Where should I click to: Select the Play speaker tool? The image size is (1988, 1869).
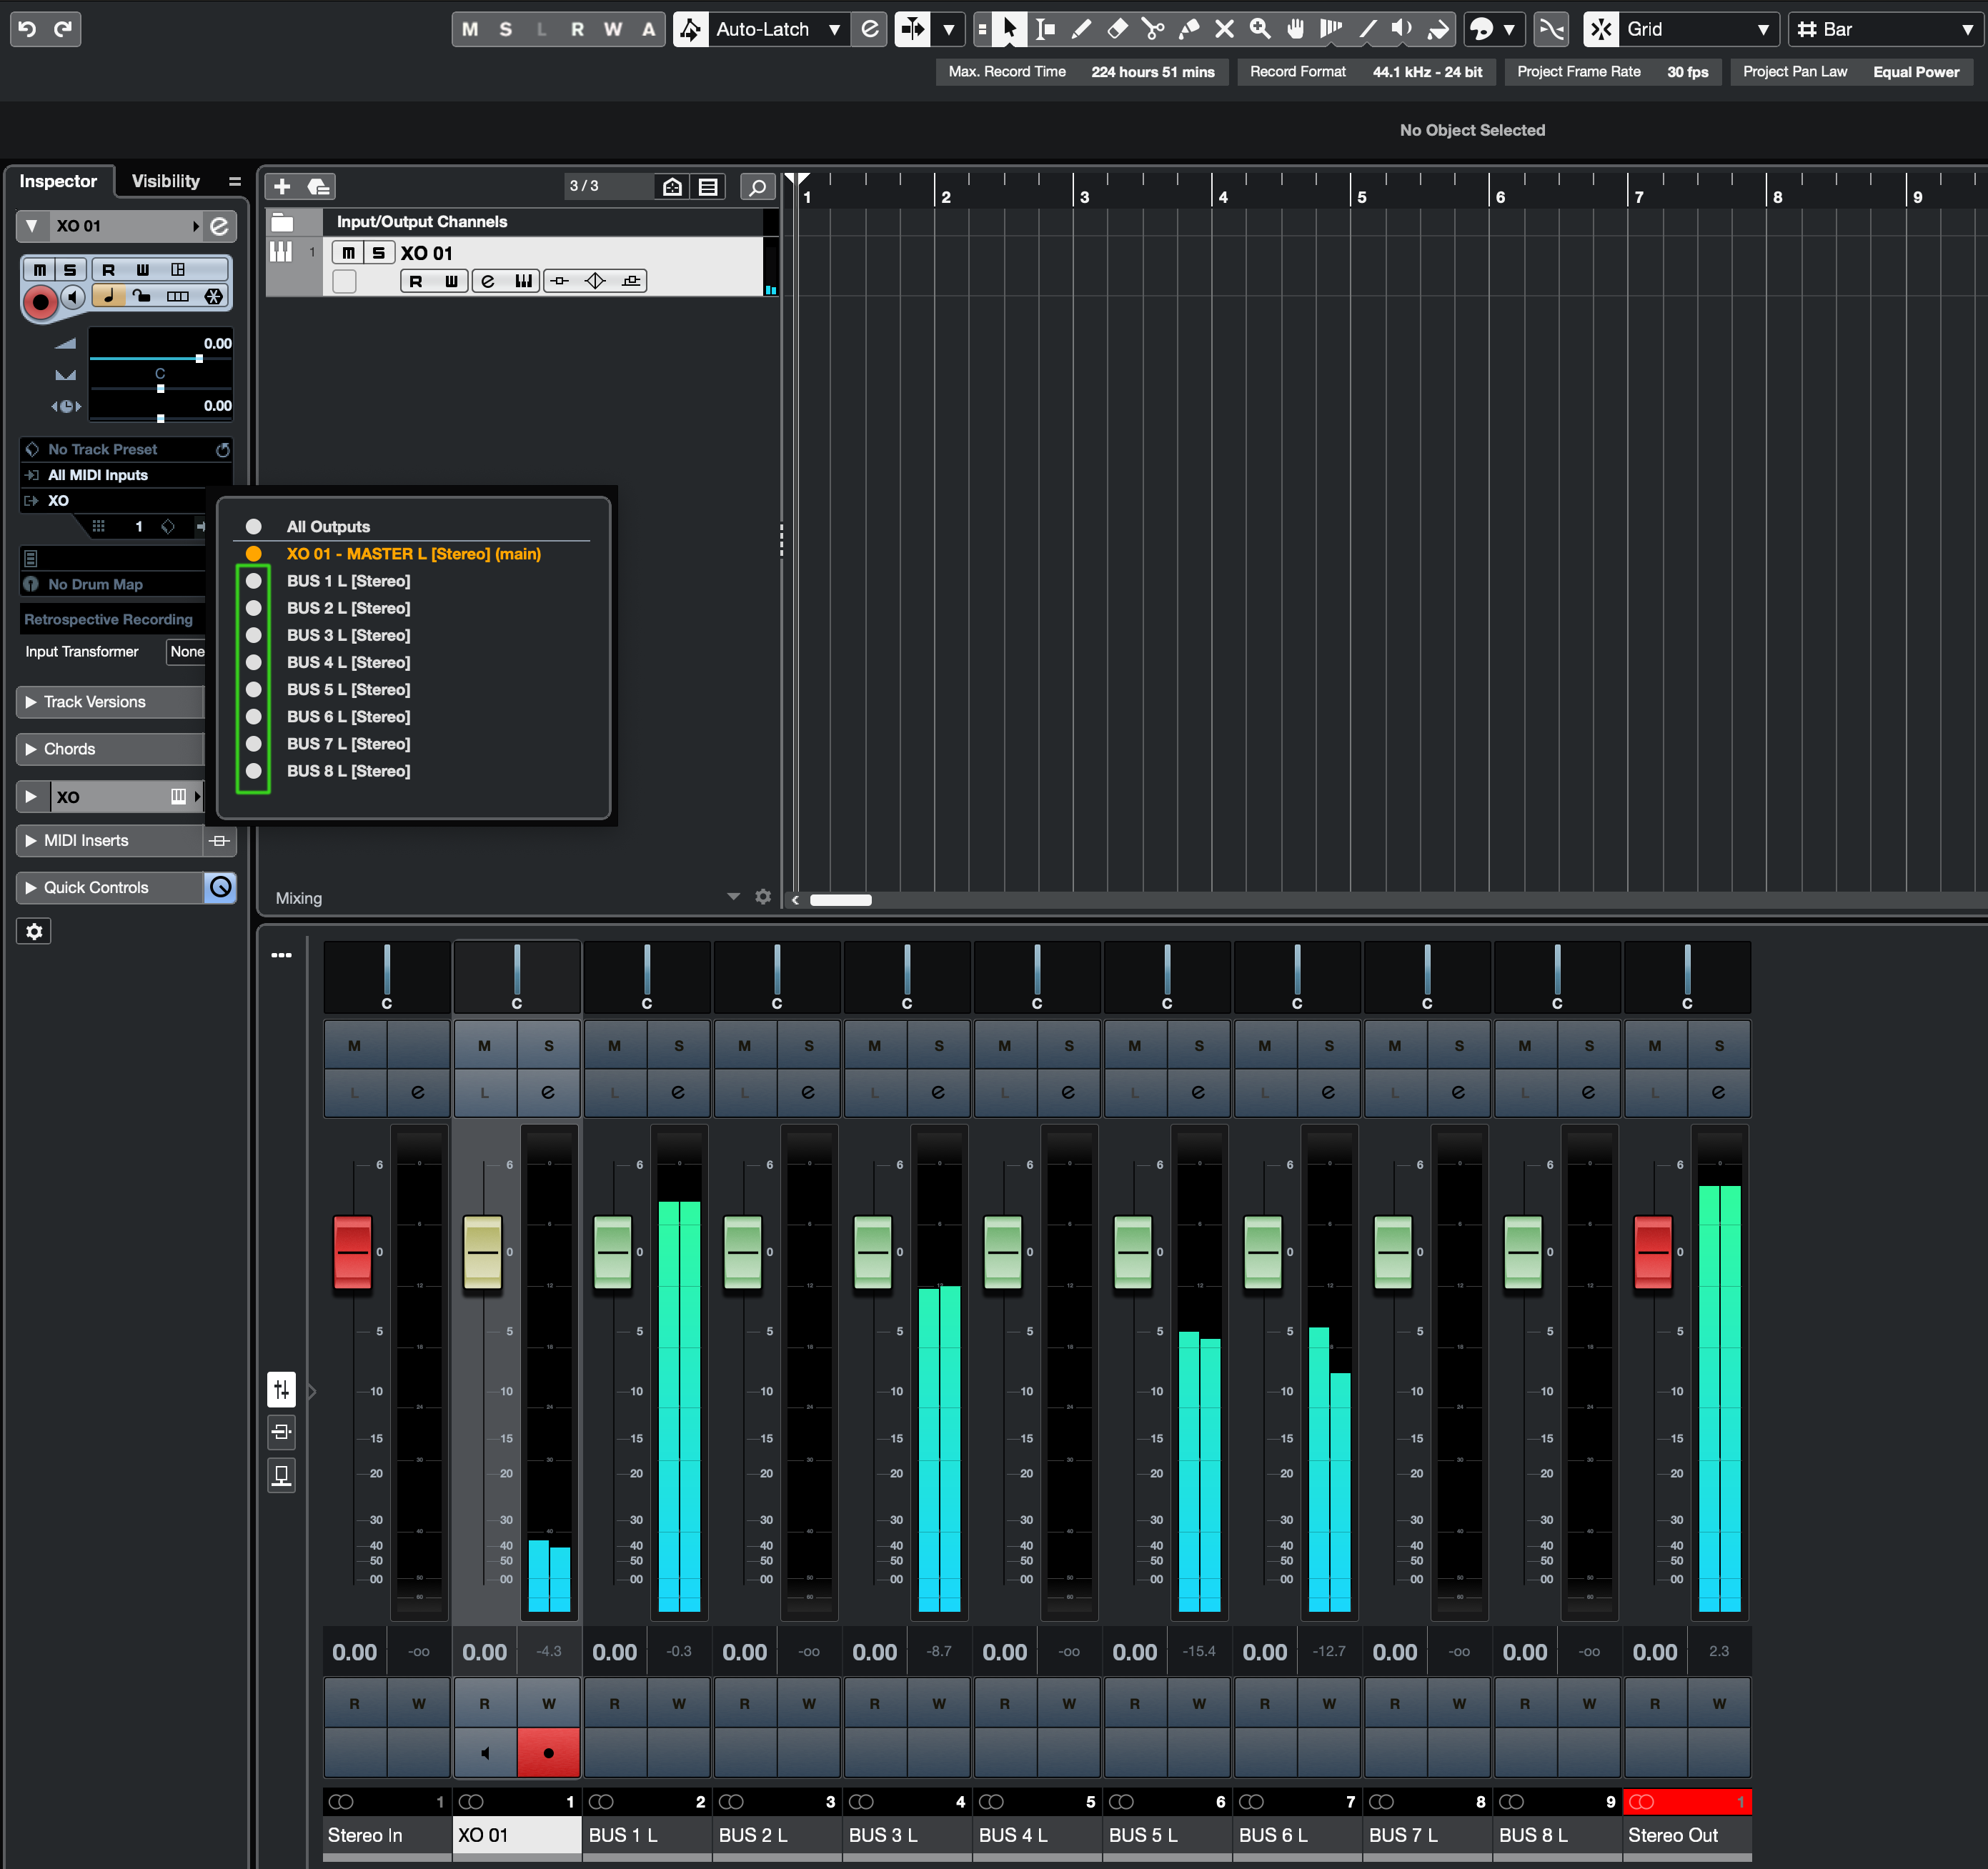(1402, 29)
